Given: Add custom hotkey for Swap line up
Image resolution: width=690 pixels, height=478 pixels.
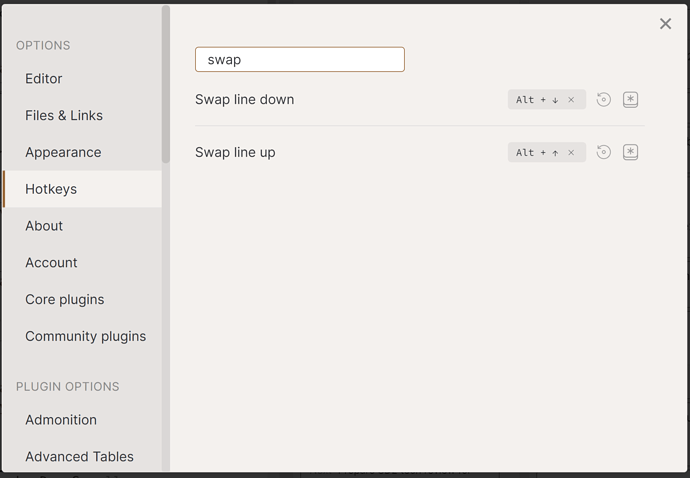Looking at the screenshot, I should pyautogui.click(x=631, y=152).
